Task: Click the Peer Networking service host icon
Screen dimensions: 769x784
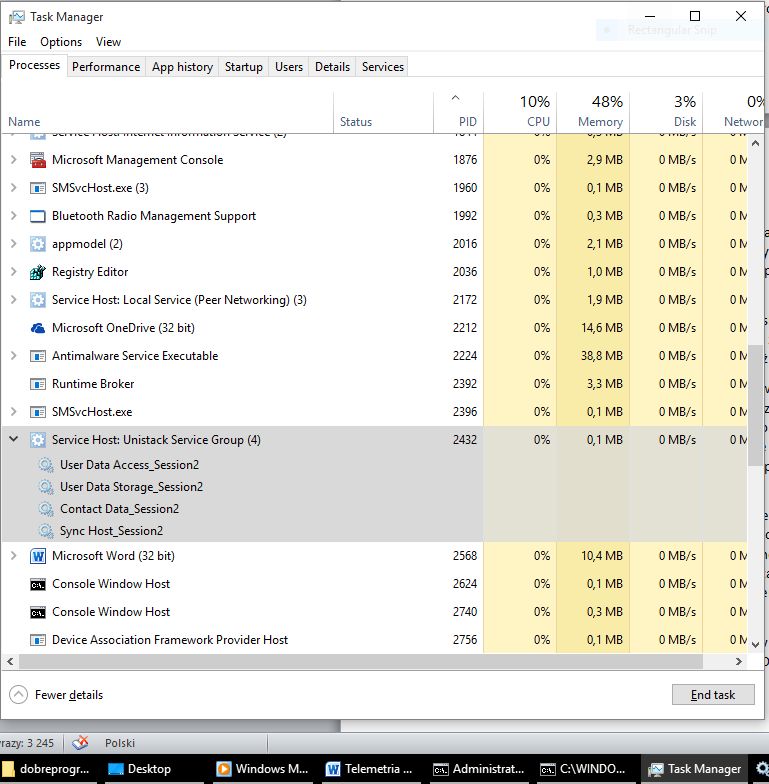Action: [38, 300]
